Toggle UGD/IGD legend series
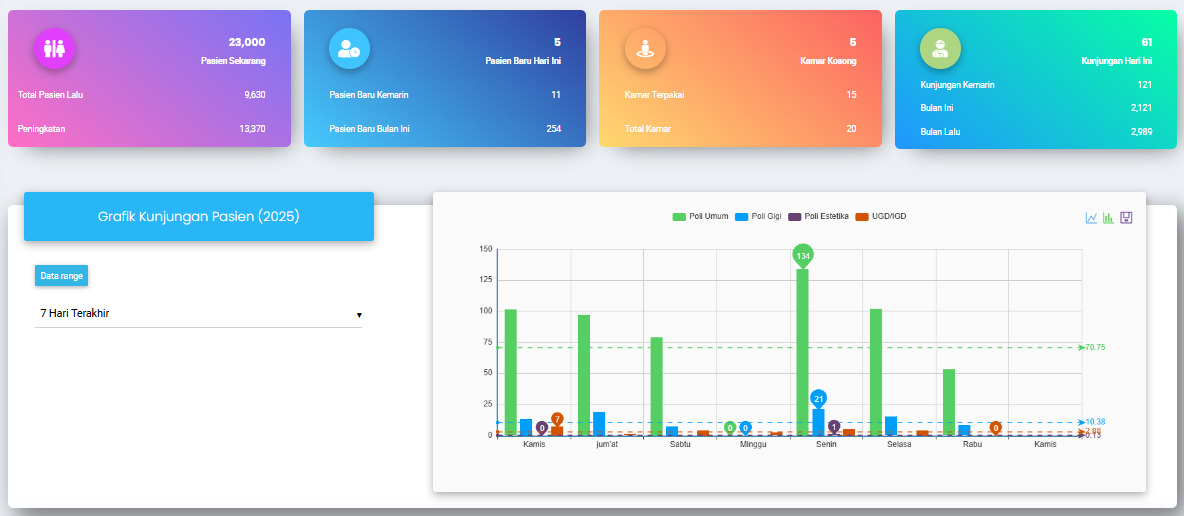This screenshot has height=516, width=1184. [880, 216]
